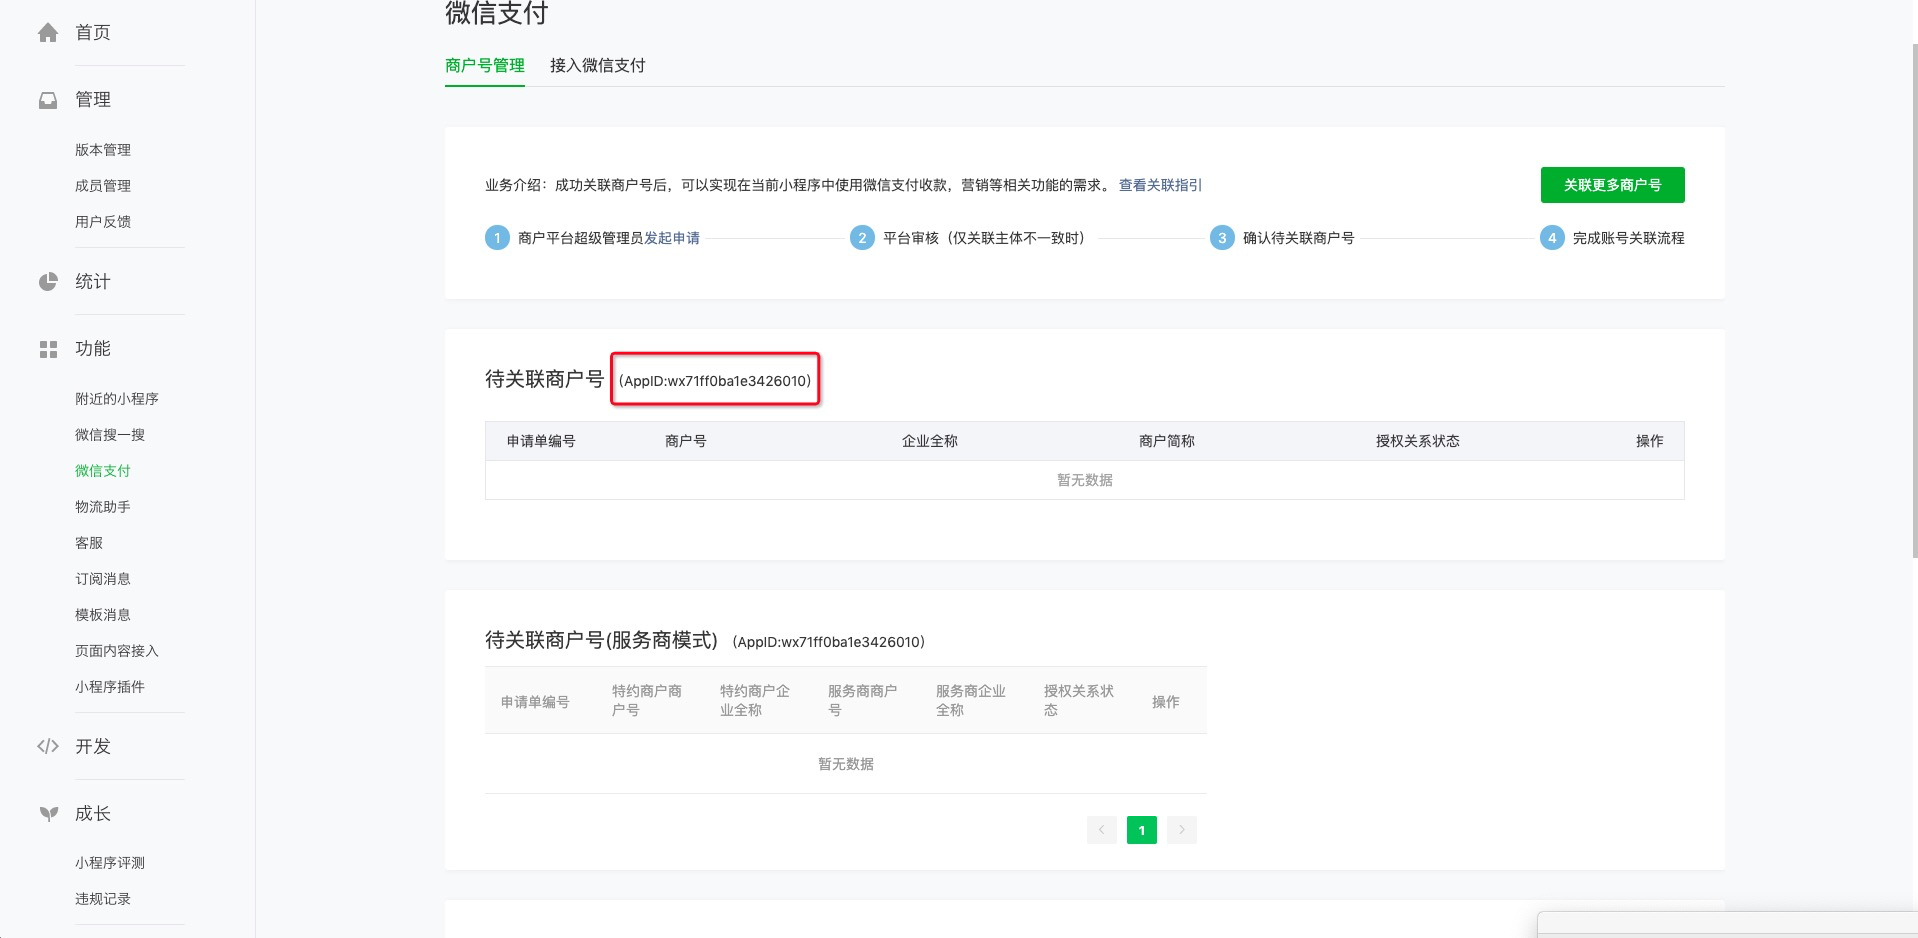The width and height of the screenshot is (1918, 938).
Task: Click the functions grid icon
Action: click(x=48, y=349)
